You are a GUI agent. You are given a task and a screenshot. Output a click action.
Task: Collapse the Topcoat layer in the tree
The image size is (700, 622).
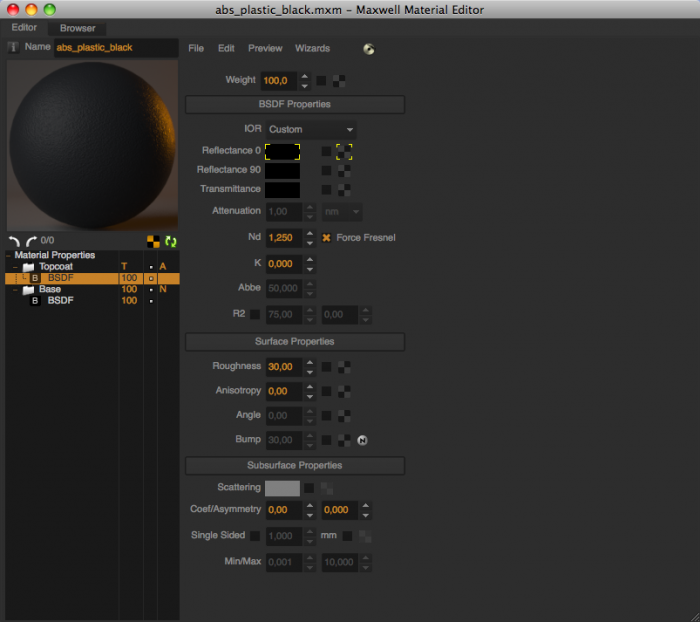coord(15,267)
